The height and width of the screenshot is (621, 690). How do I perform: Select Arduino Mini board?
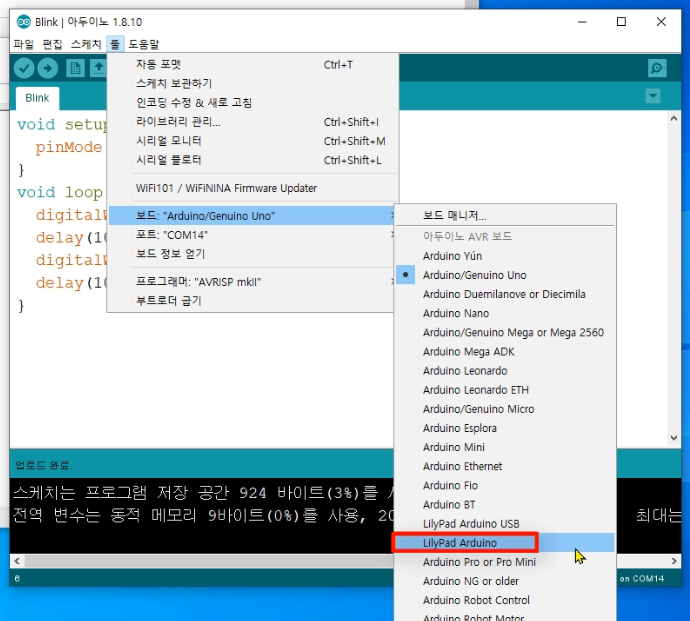pyautogui.click(x=505, y=448)
